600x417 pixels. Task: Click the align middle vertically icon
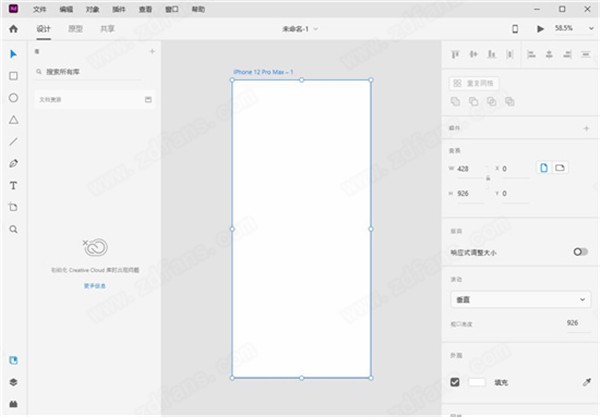[x=473, y=54]
